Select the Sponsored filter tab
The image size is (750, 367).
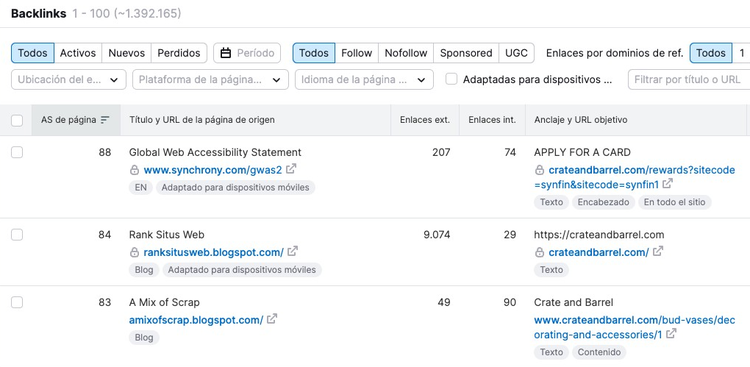point(466,53)
